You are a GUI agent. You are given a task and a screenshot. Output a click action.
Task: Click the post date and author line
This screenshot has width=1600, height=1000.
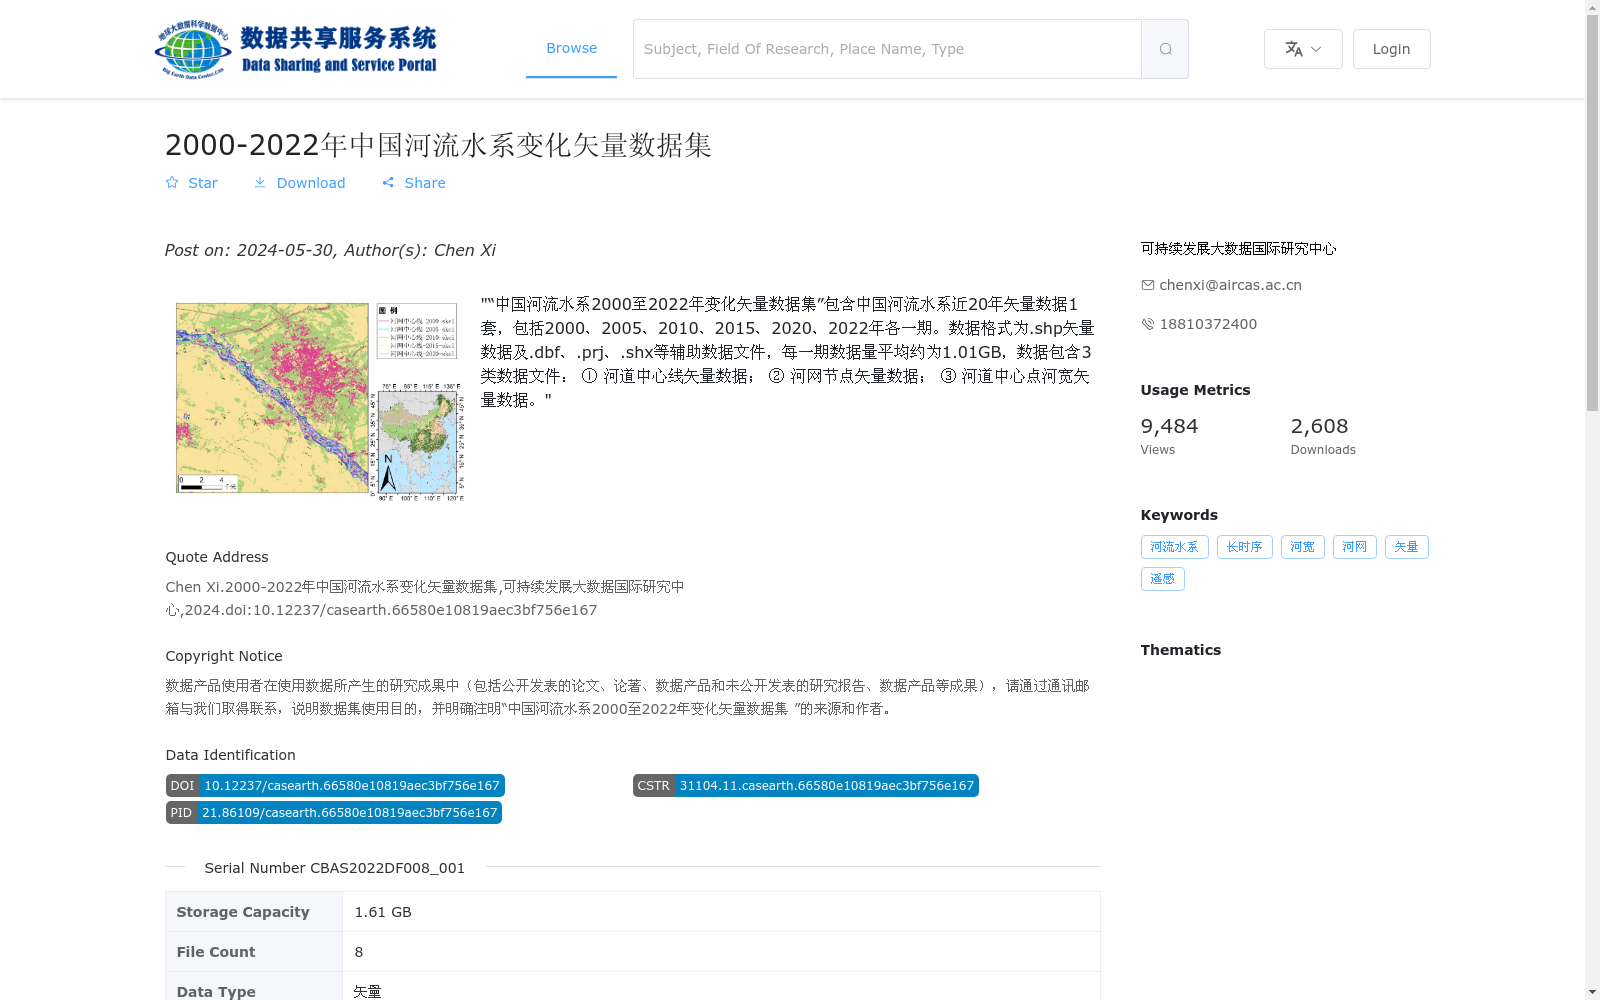[330, 251]
